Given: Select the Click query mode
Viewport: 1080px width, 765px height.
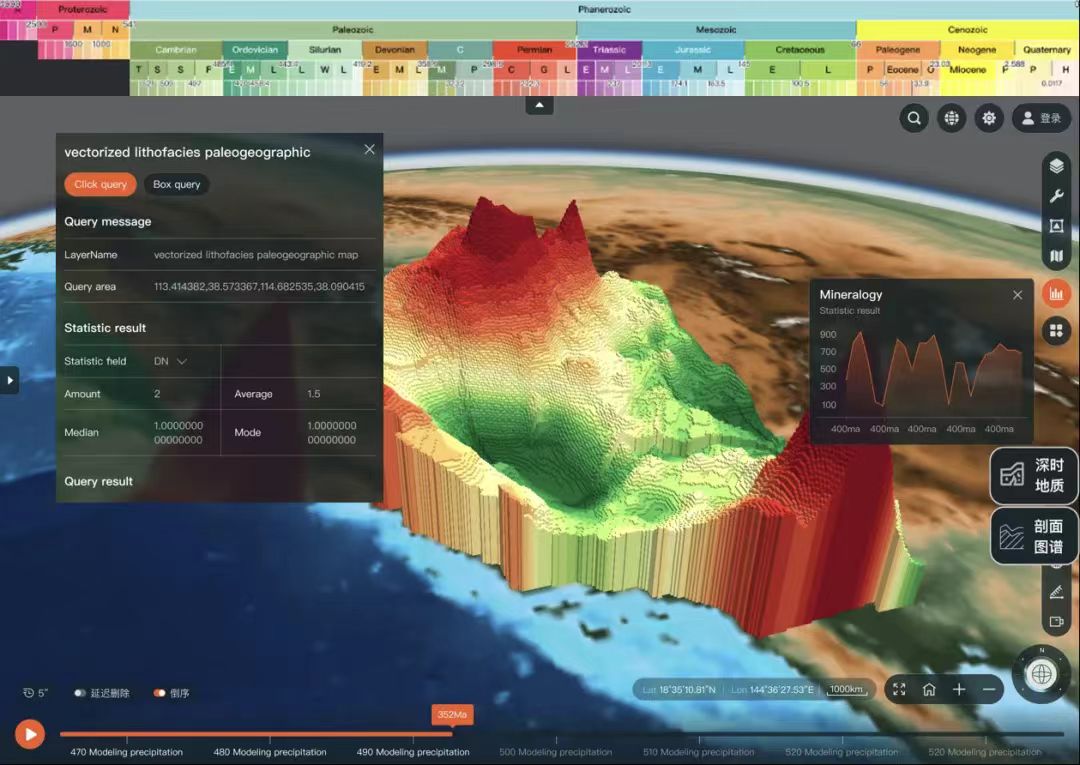Looking at the screenshot, I should point(101,185).
